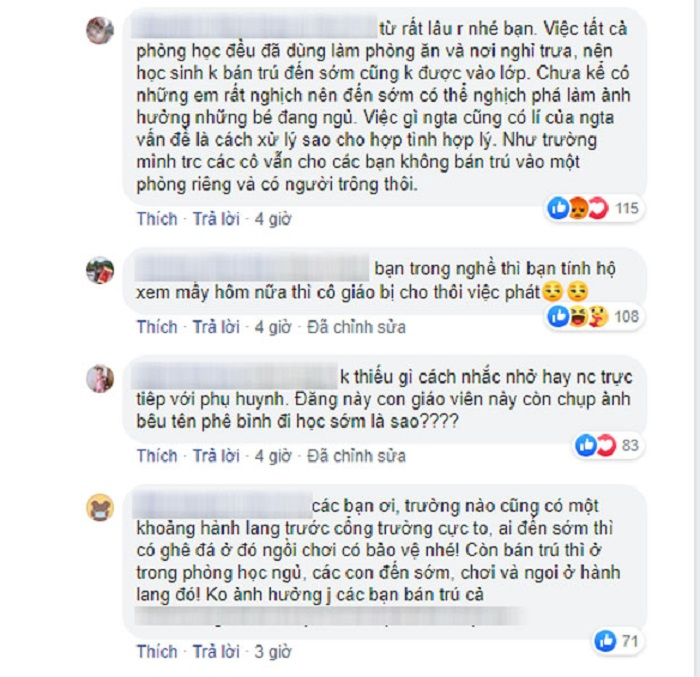The width and height of the screenshot is (700, 677).
Task: Click the angry reaction icon on first comment
Action: coord(578,208)
